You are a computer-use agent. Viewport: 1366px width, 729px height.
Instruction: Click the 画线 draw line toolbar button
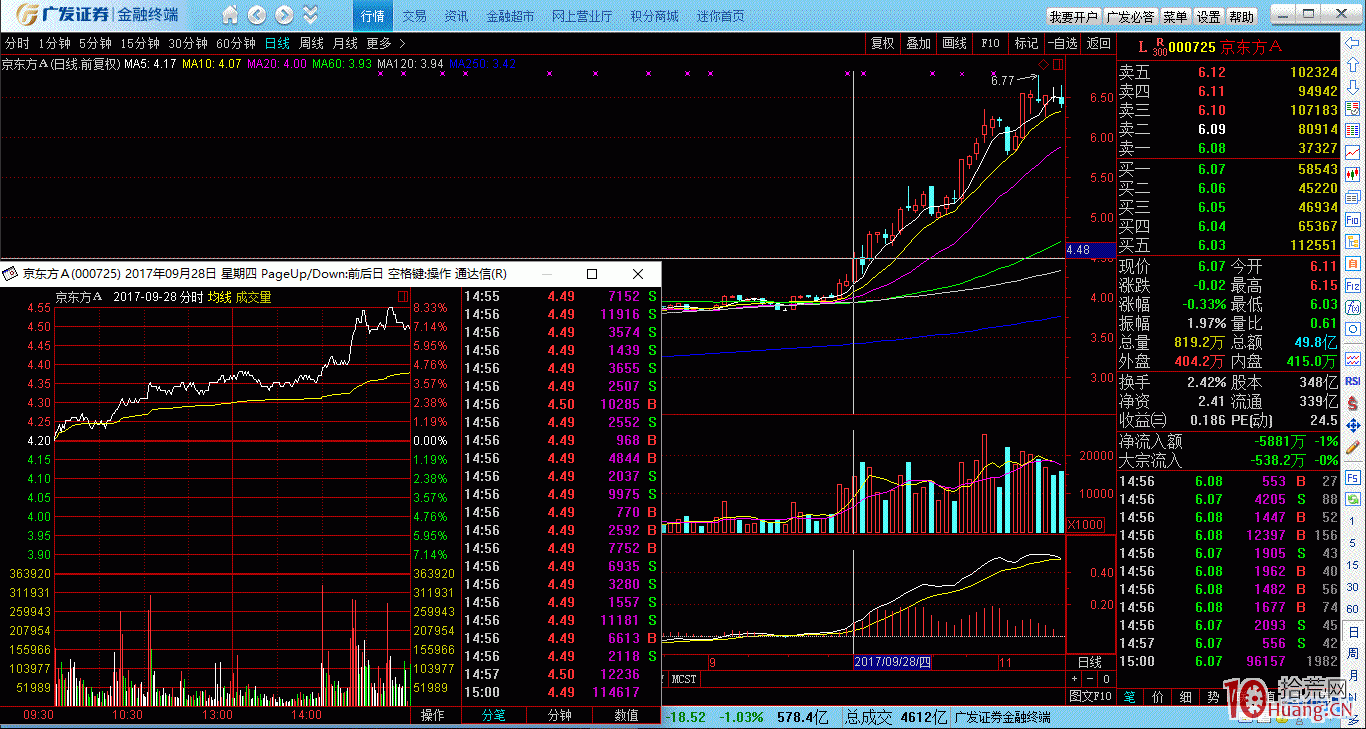[x=954, y=43]
